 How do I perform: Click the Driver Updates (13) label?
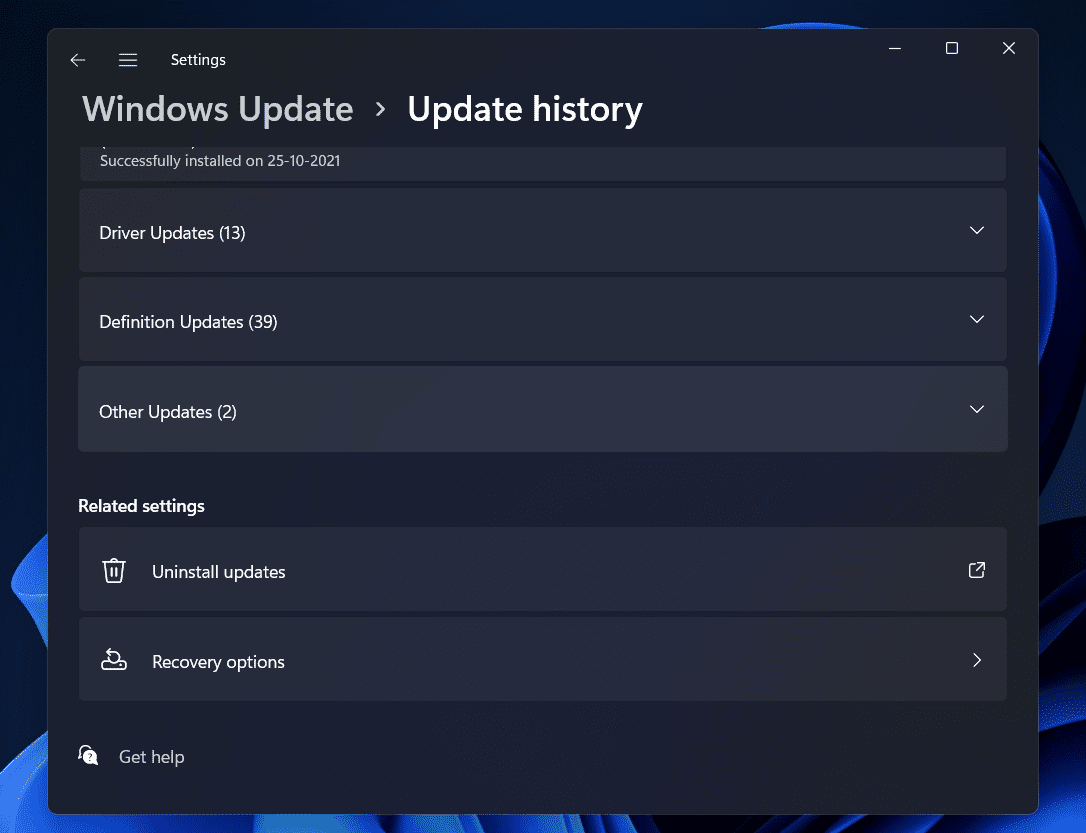pyautogui.click(x=172, y=233)
